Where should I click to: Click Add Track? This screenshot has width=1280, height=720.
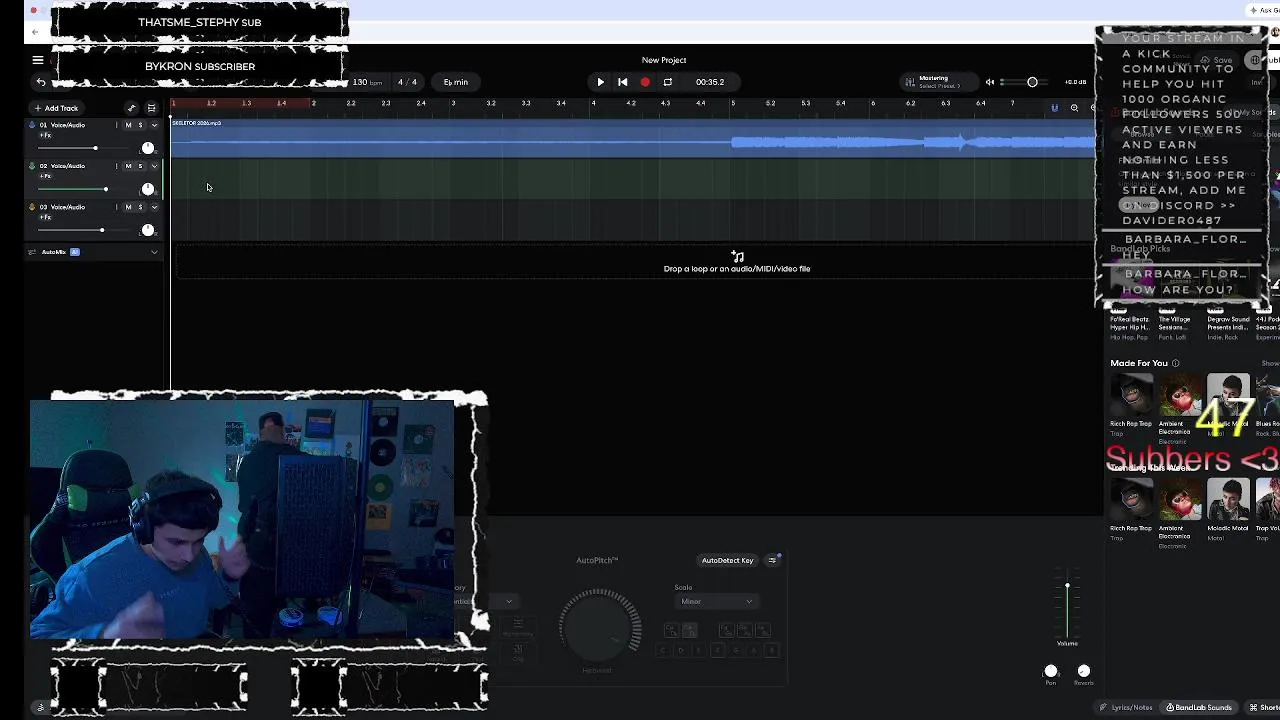56,108
